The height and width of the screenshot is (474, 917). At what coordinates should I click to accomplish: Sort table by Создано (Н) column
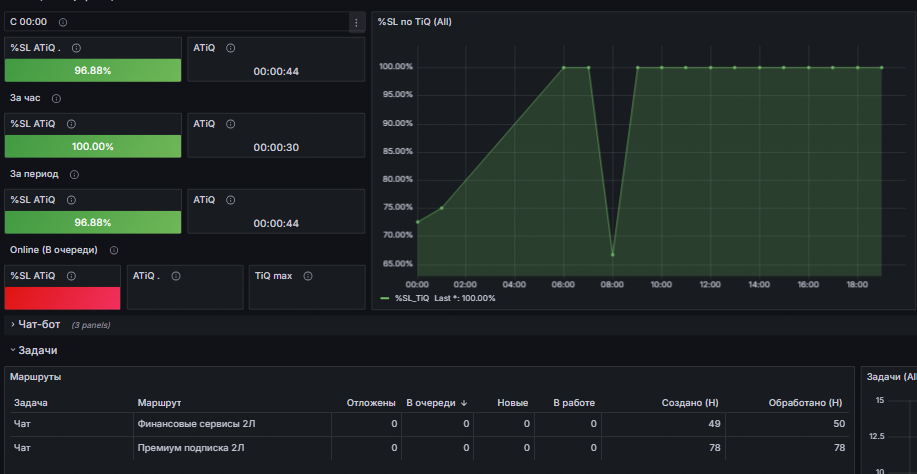[690, 403]
